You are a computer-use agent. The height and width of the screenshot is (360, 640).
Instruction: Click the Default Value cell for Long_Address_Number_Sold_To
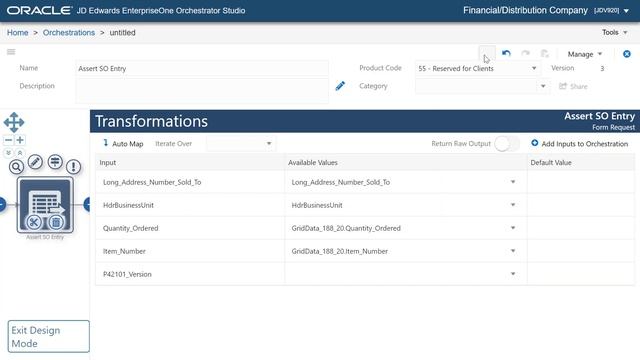coord(581,182)
